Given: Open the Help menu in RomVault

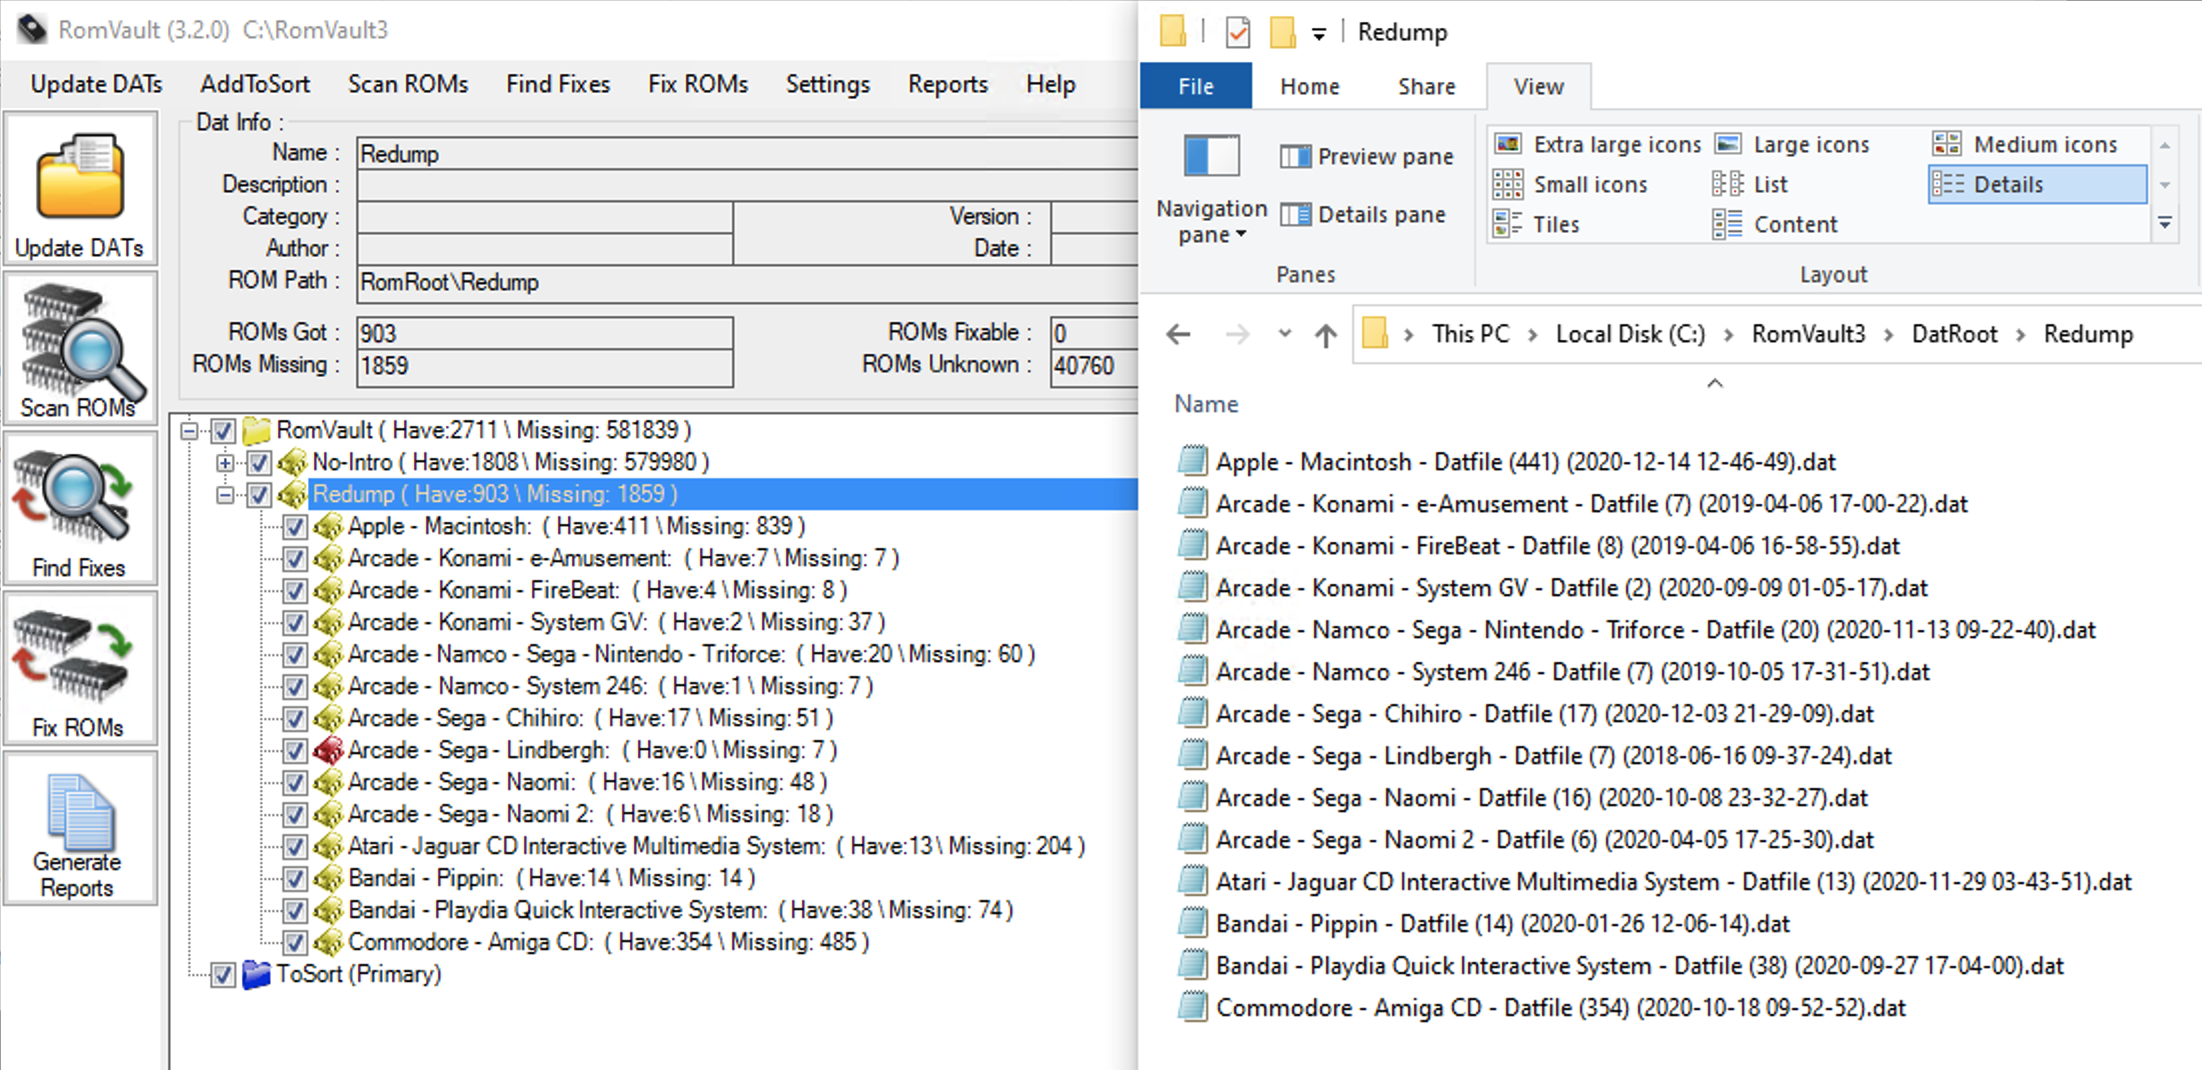Looking at the screenshot, I should pos(1051,84).
